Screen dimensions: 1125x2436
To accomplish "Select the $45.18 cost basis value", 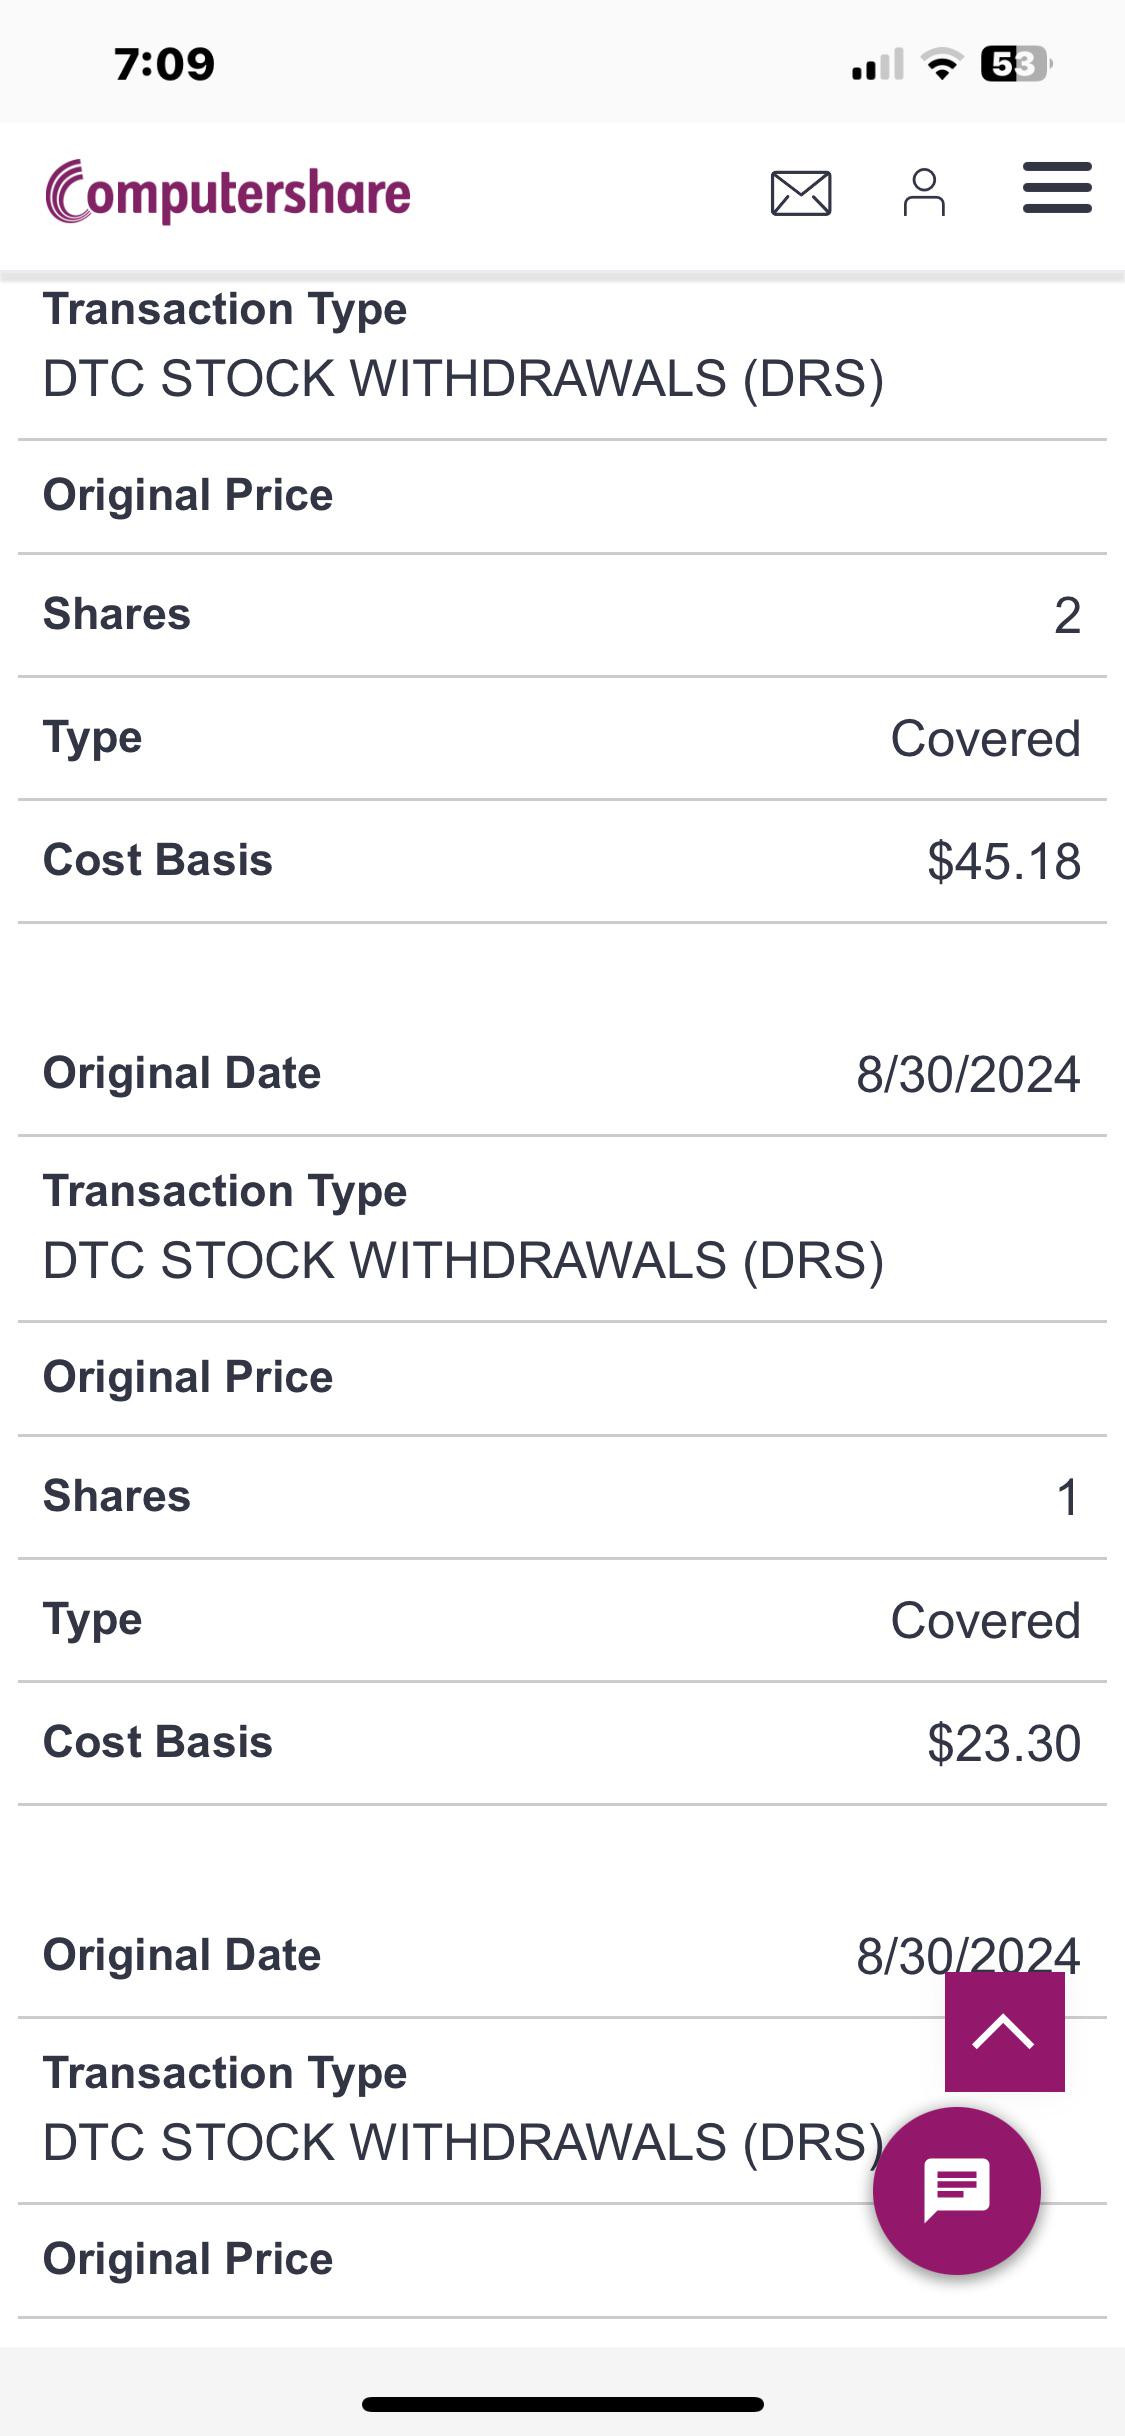I will tap(1003, 861).
